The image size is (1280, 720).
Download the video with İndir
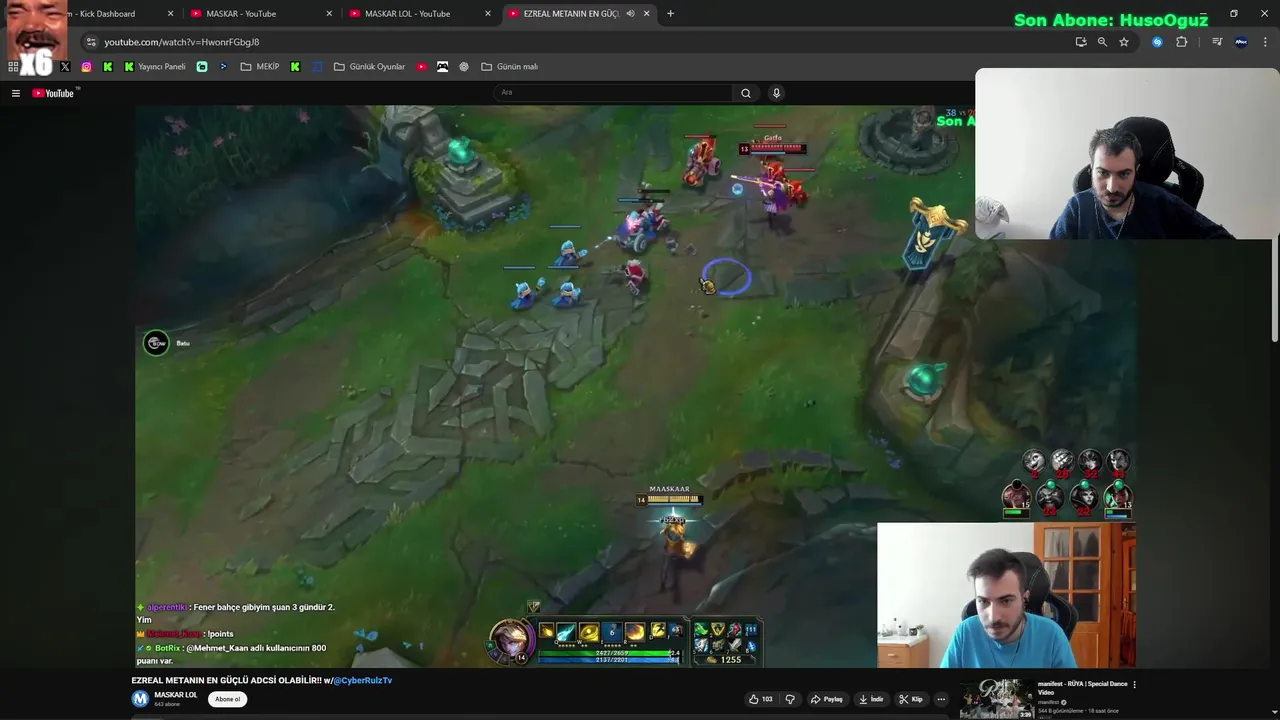click(x=871, y=699)
